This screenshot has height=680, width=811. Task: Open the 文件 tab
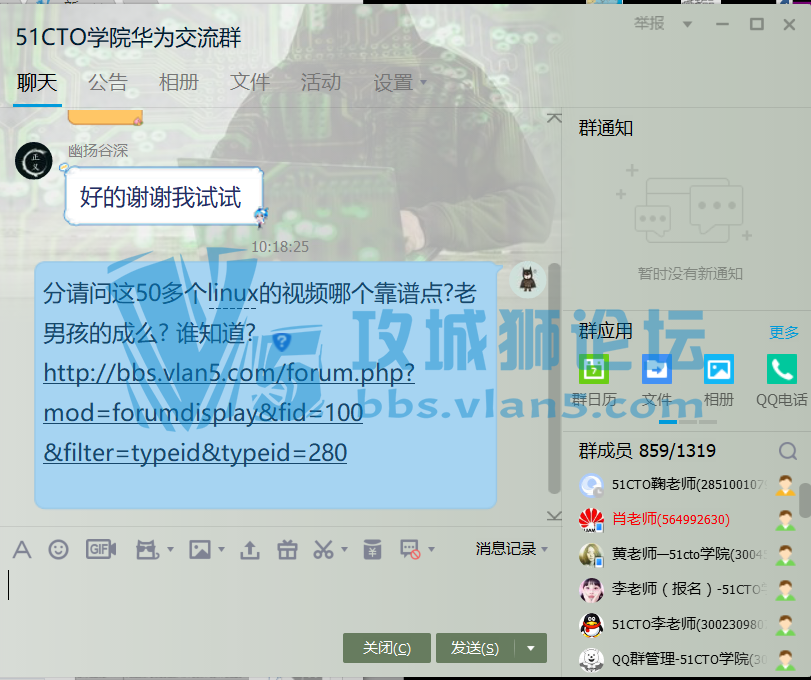point(250,82)
